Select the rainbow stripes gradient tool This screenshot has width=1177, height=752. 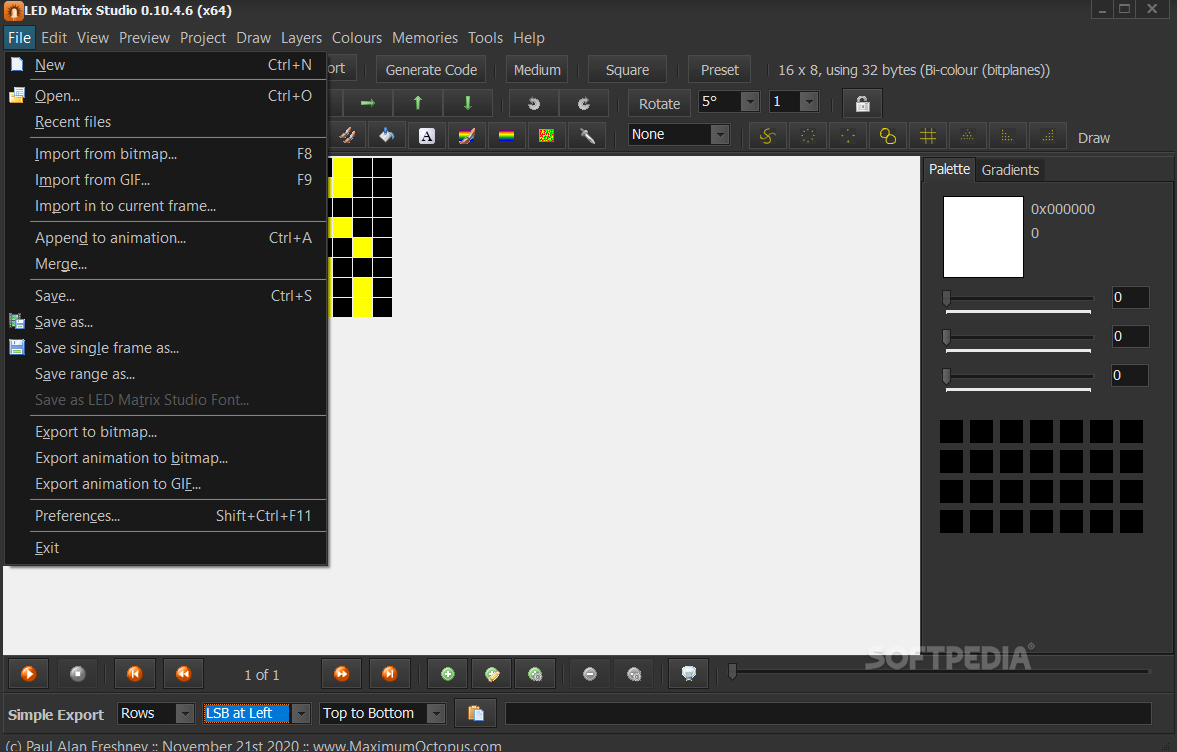point(507,136)
